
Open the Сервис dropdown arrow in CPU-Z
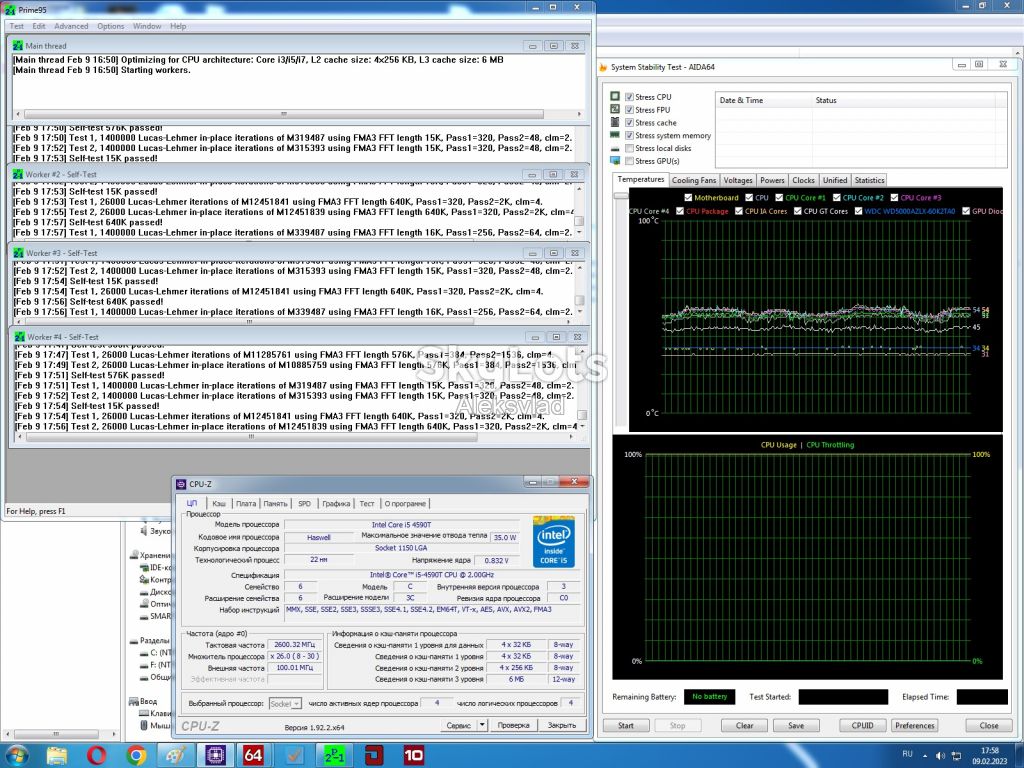click(482, 725)
